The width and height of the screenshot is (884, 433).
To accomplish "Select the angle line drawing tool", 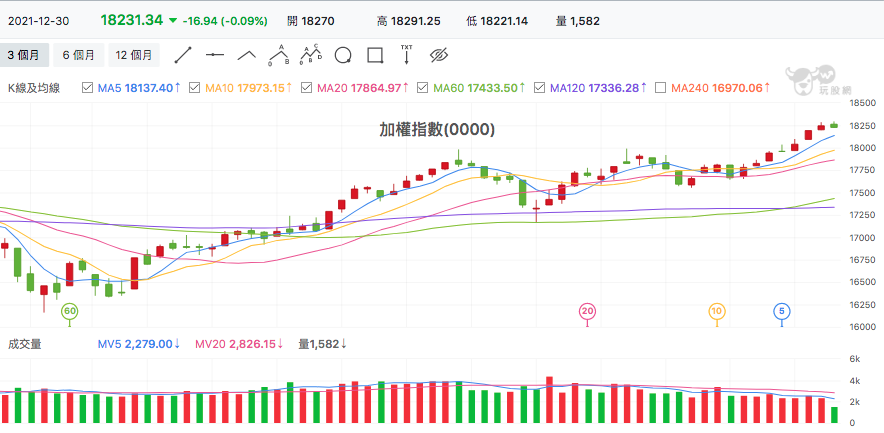I will click(246, 55).
